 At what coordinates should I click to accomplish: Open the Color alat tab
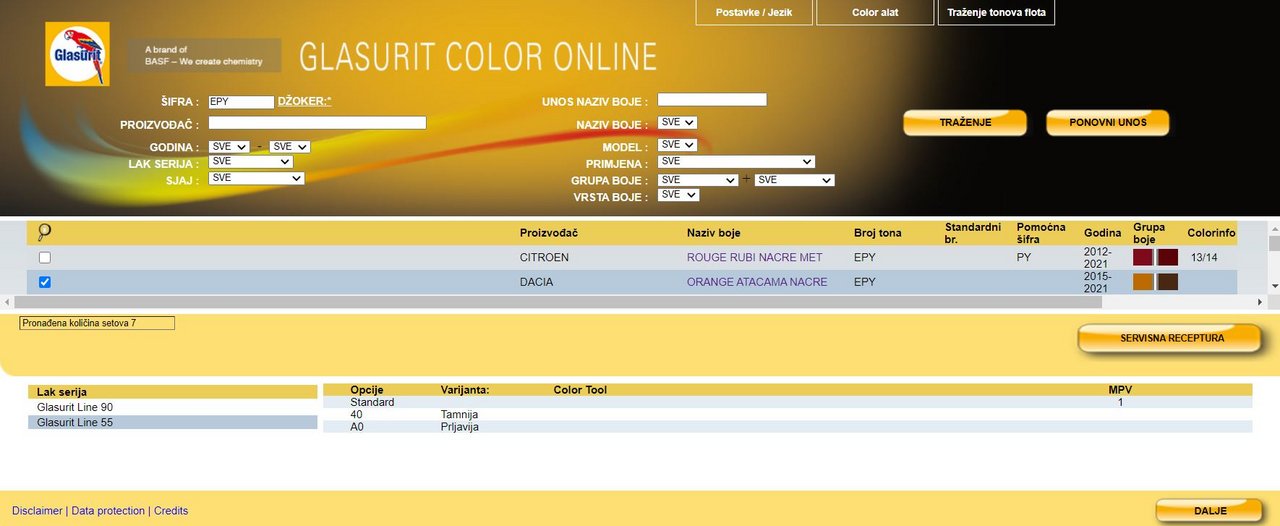coord(876,12)
